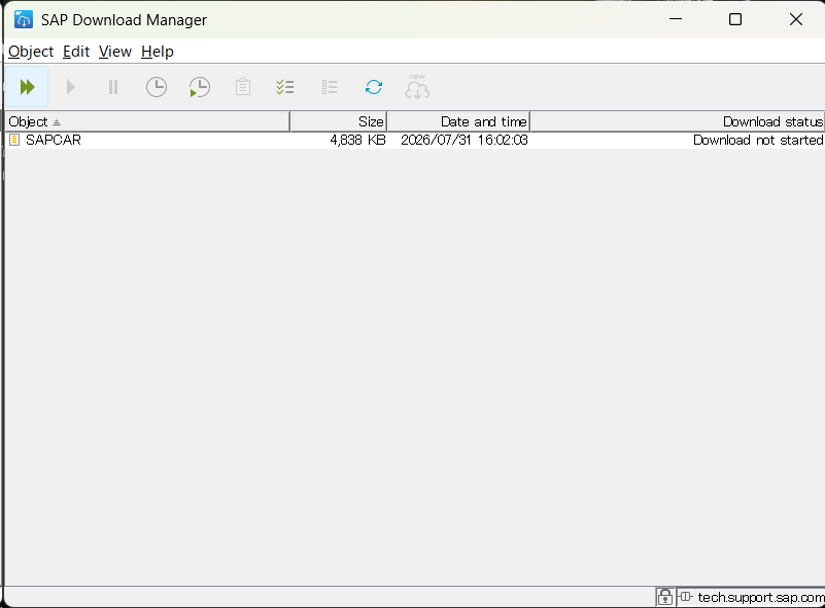Click the SAP Download Manager title icon
Image resolution: width=825 pixels, height=608 pixels.
tap(23, 19)
